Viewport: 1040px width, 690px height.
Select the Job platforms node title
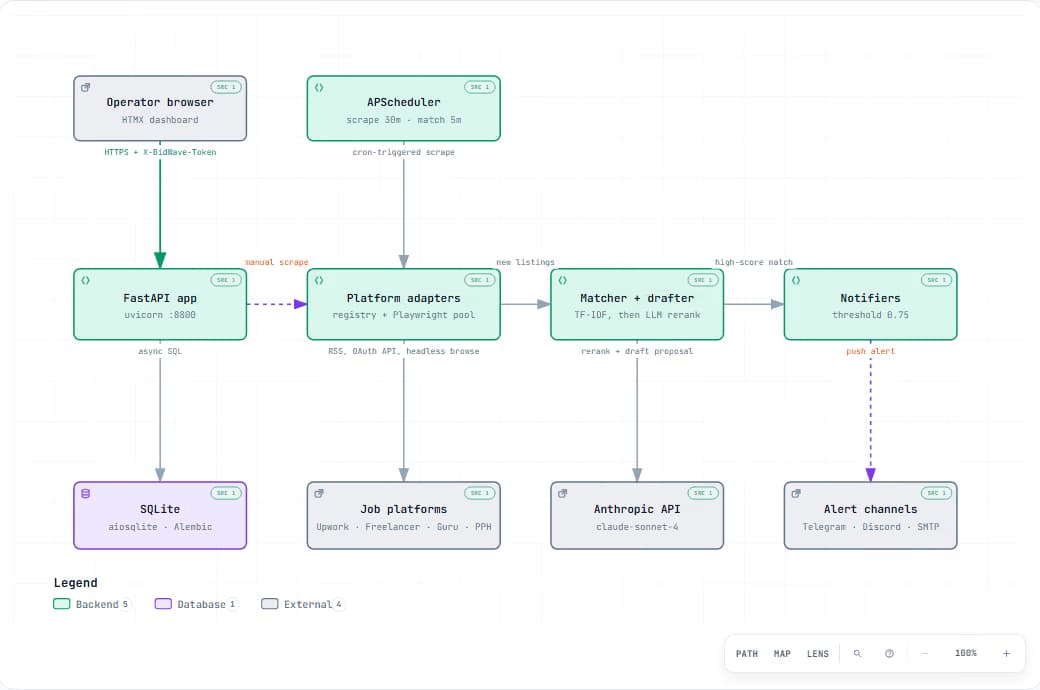coord(403,510)
